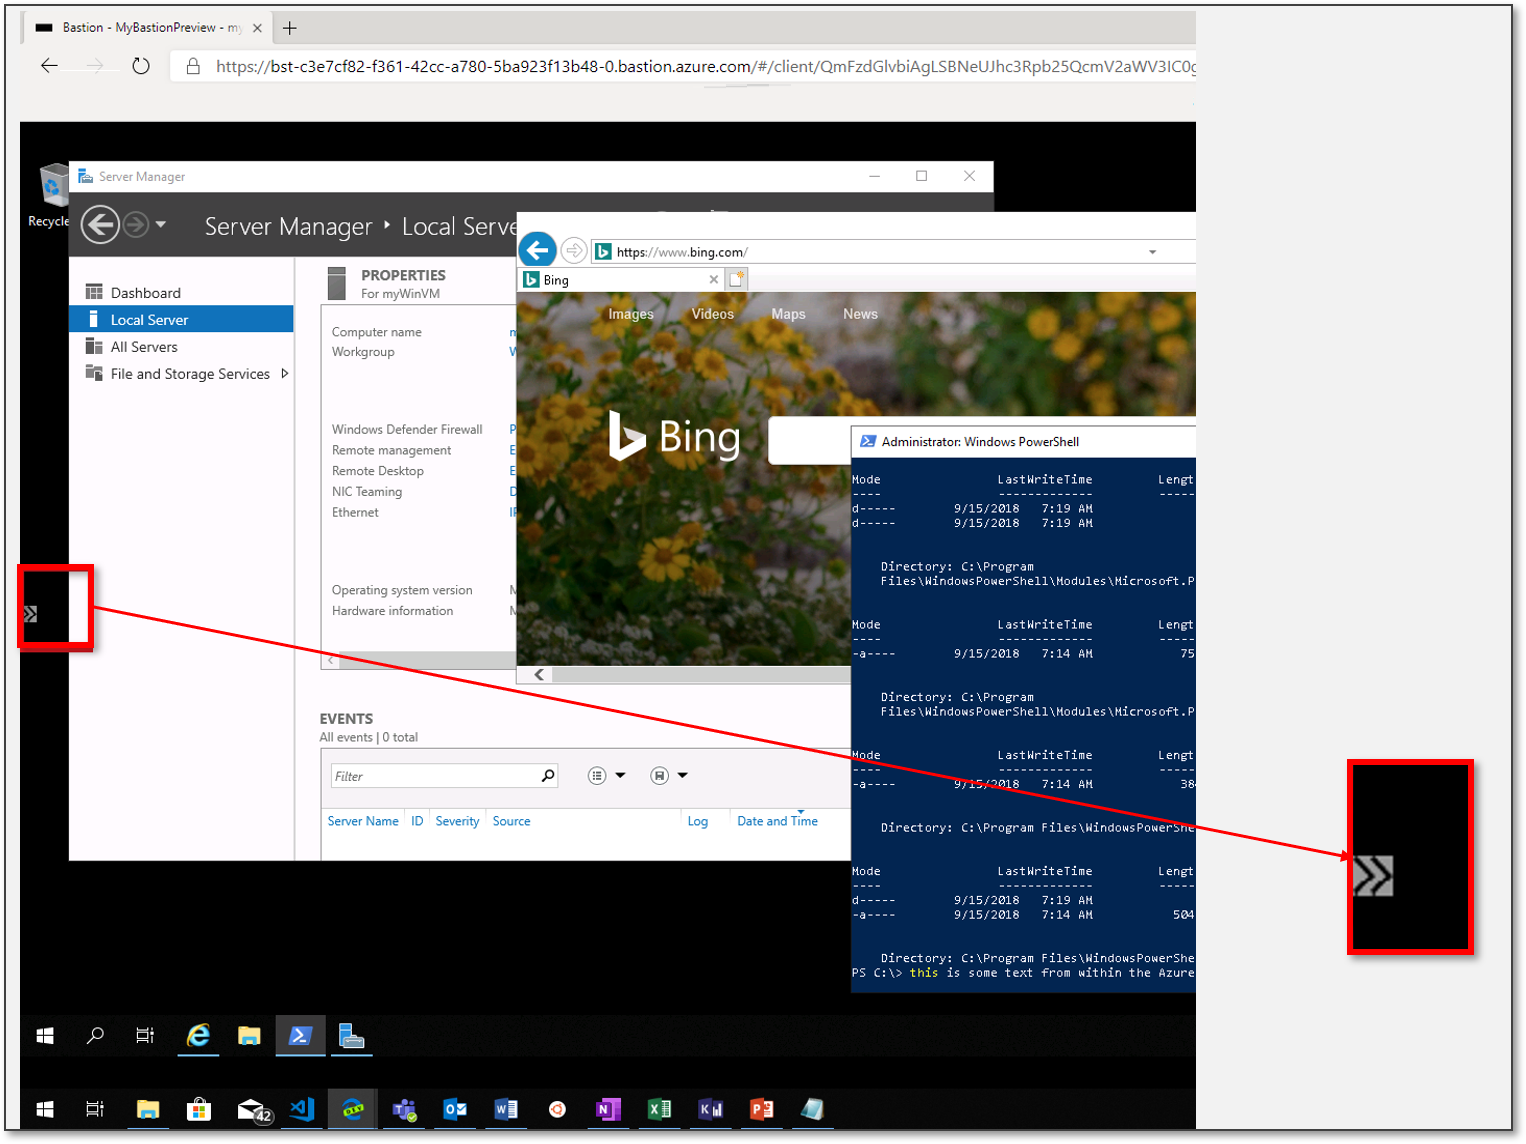Open Server Manager navigation history dropdown

click(161, 225)
